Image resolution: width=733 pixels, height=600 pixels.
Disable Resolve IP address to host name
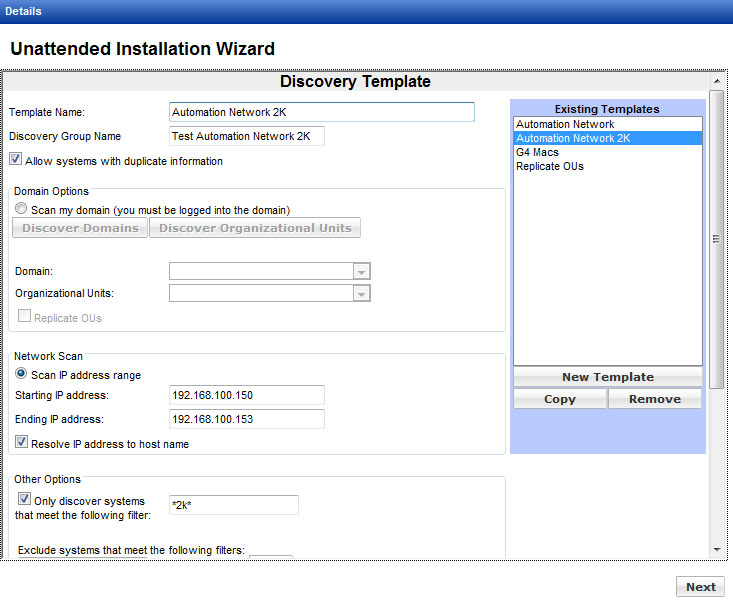[x=22, y=443]
